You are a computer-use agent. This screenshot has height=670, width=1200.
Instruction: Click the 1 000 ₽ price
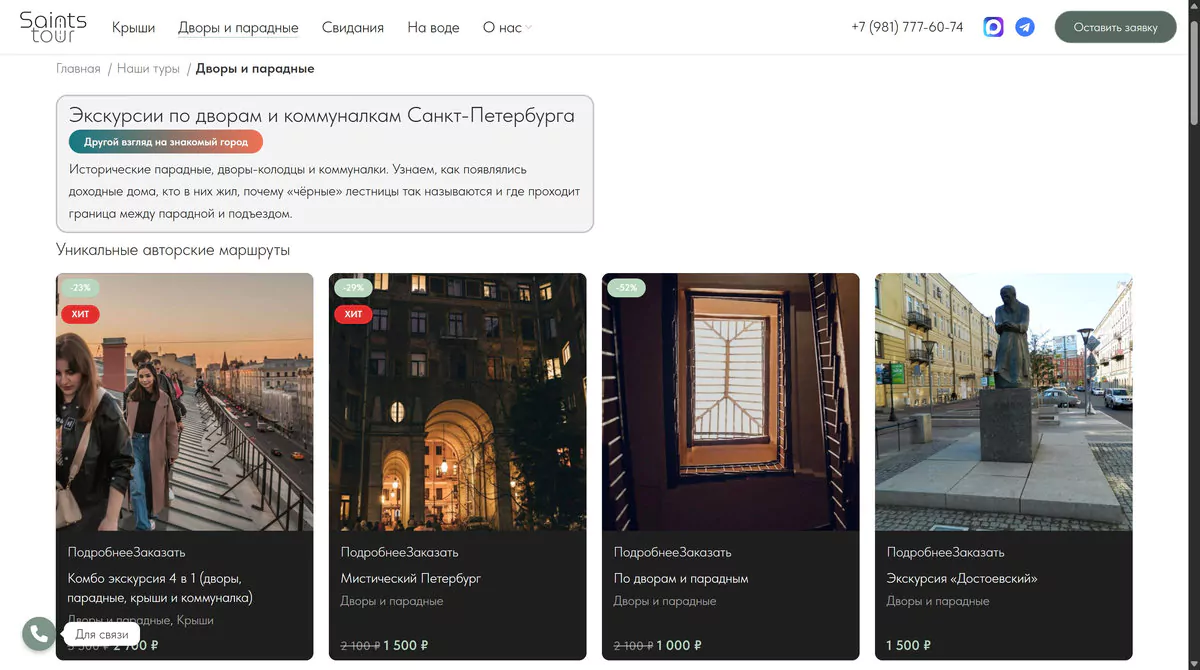coord(679,645)
